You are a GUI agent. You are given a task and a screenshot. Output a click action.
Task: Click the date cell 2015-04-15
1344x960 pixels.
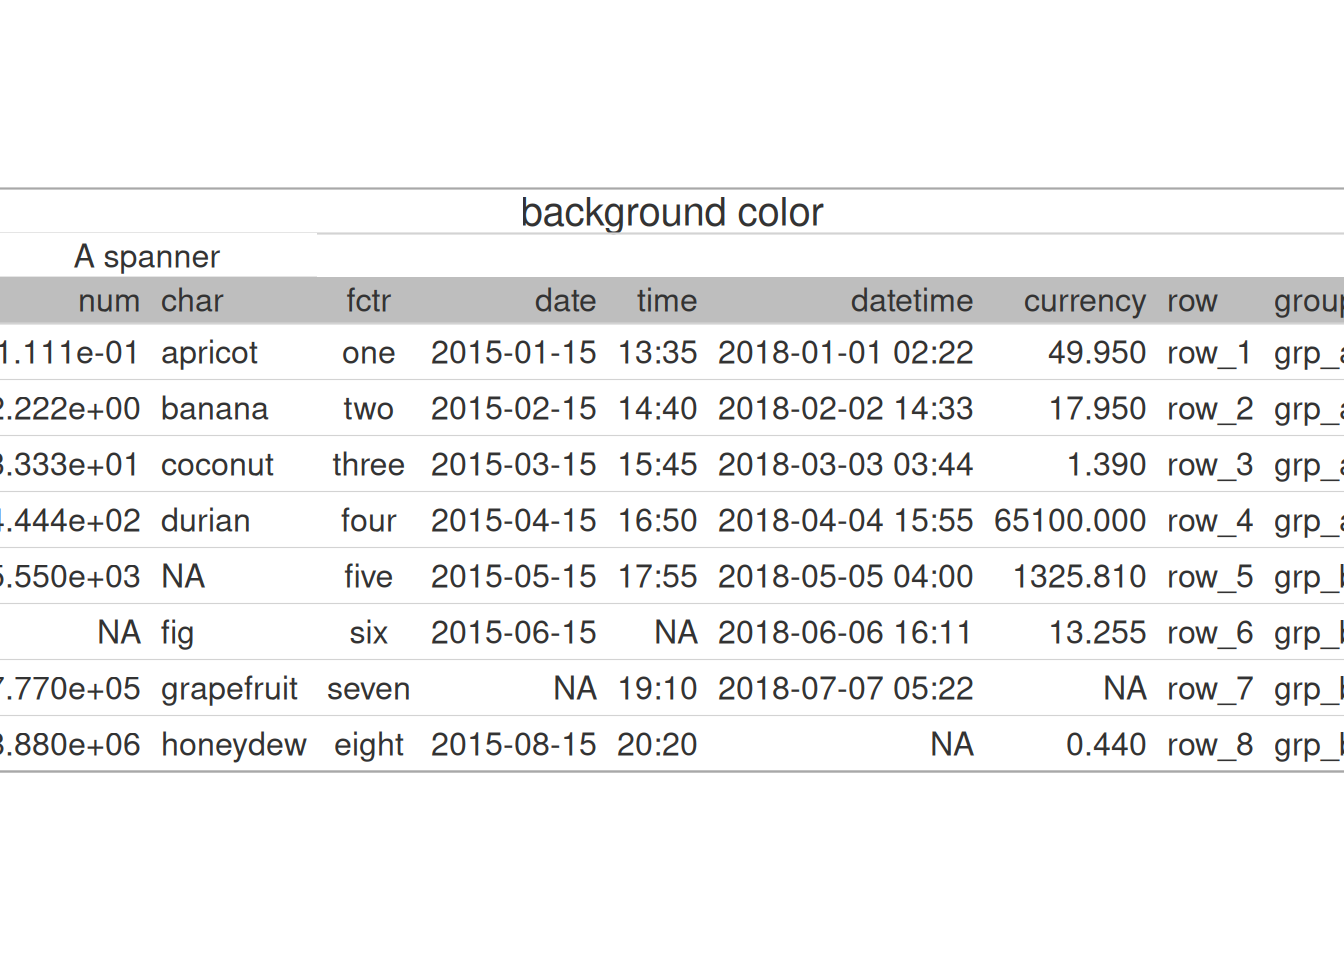pos(513,521)
